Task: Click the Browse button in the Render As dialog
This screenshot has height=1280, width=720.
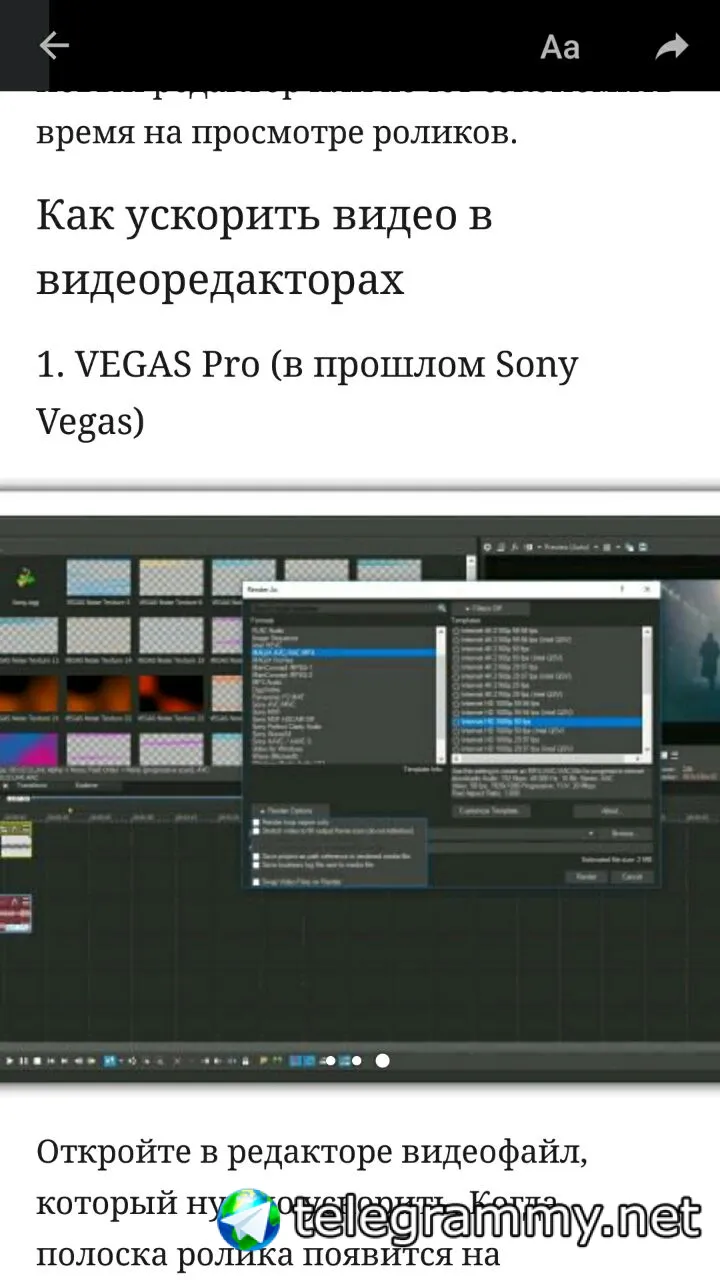Action: [x=622, y=833]
